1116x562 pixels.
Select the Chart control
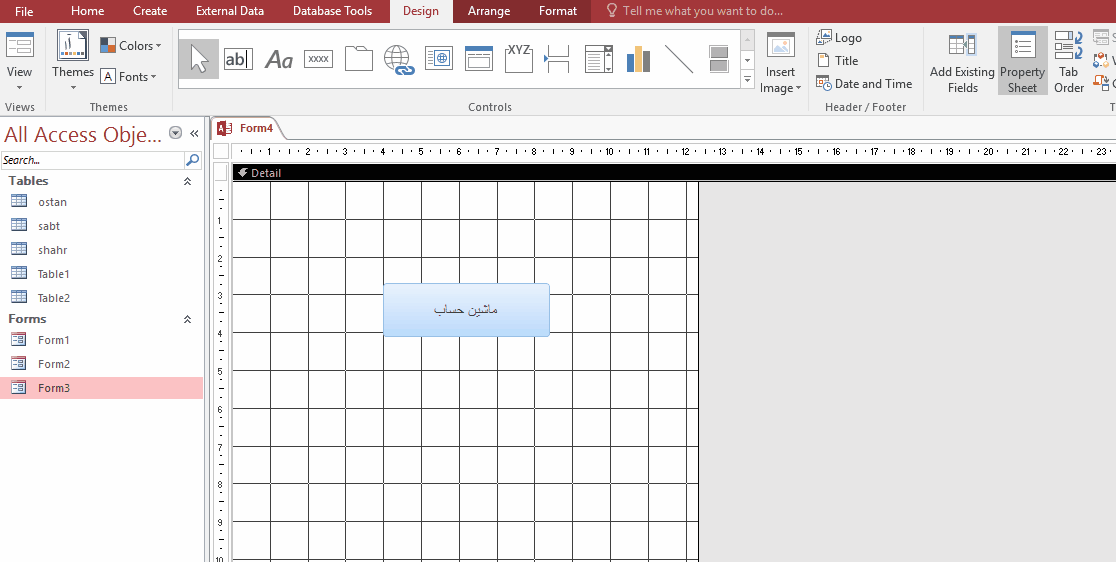pos(639,59)
